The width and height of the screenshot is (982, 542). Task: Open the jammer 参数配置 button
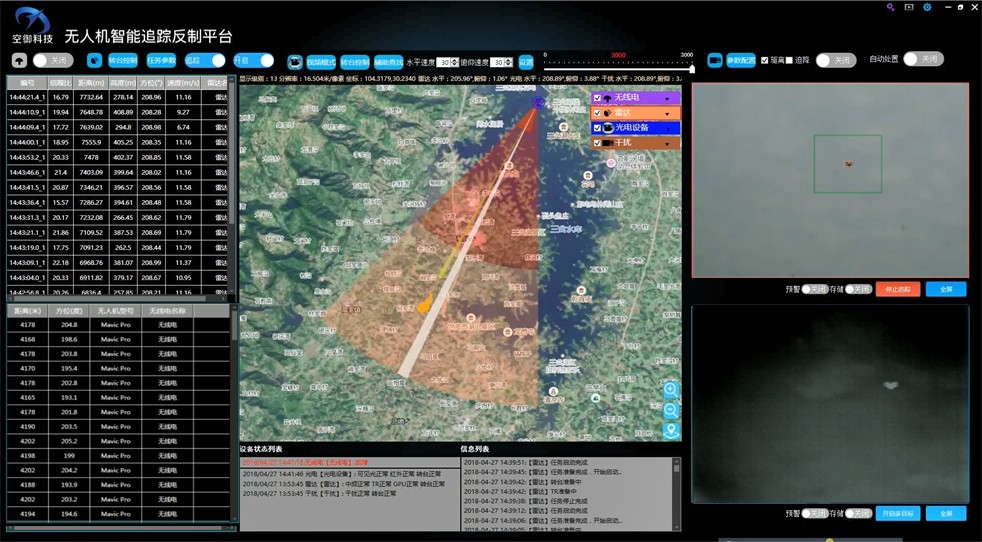pyautogui.click(x=741, y=60)
